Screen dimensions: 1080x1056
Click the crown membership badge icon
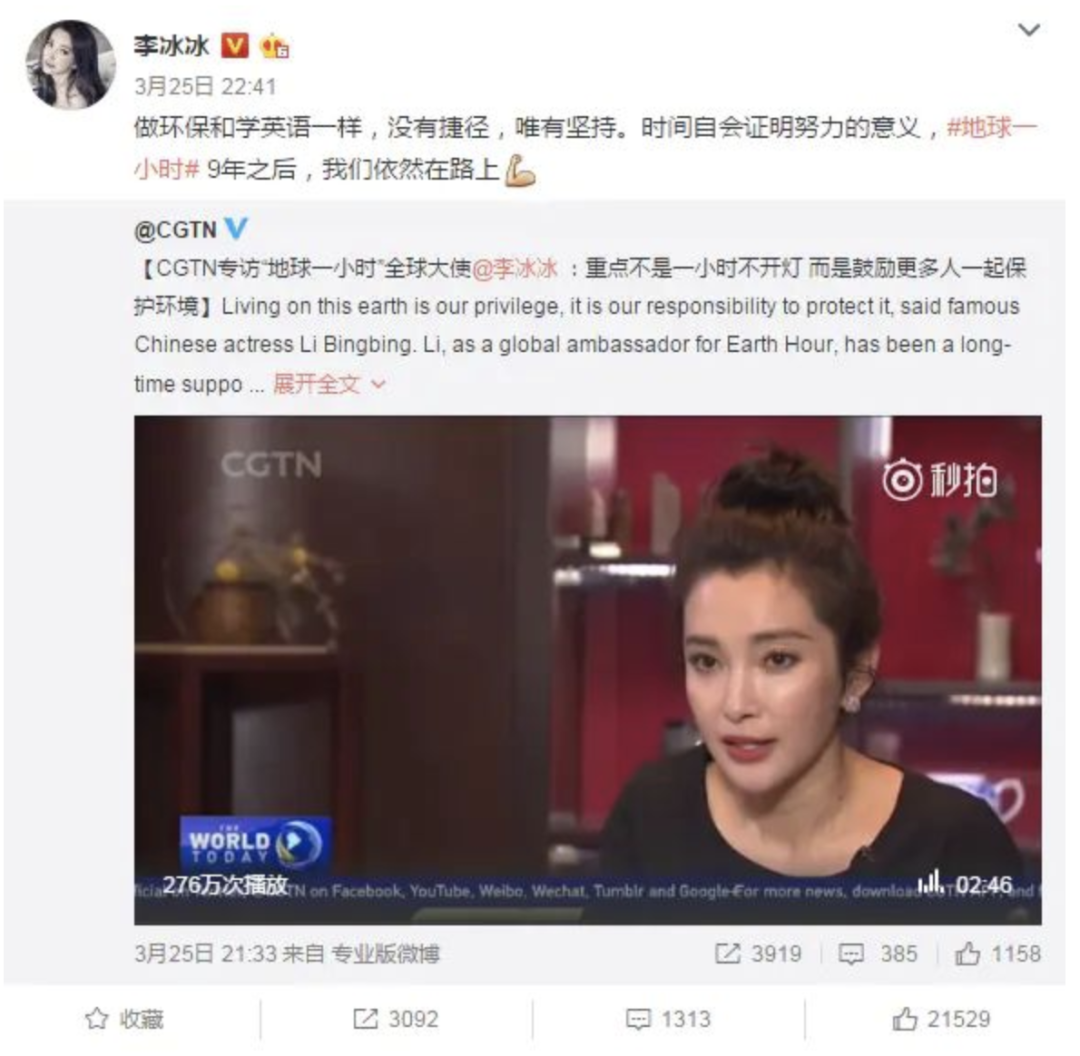tap(273, 46)
